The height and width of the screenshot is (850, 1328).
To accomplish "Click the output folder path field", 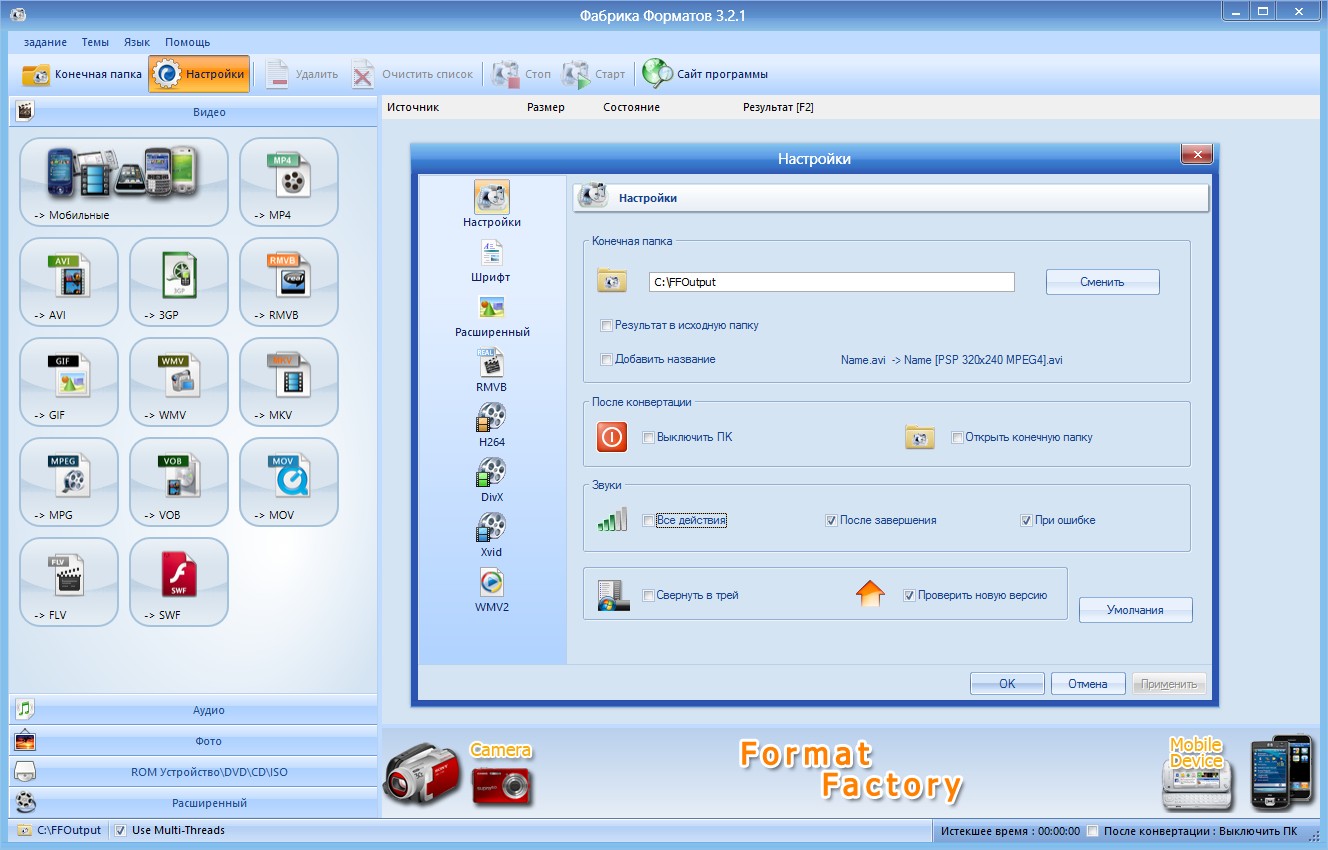I will tap(831, 282).
